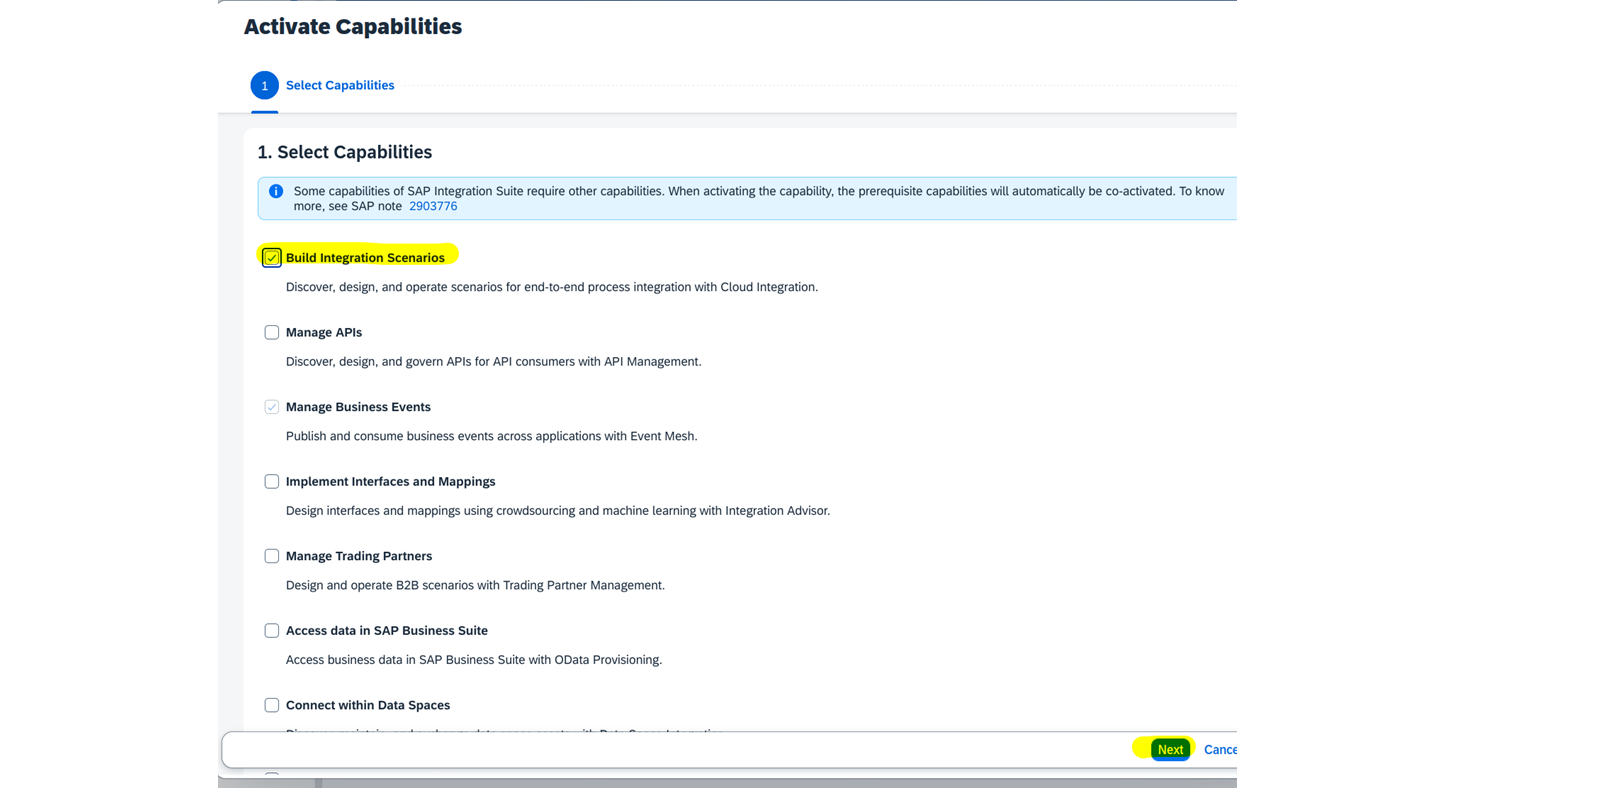Click the Manage Business Events label
Image resolution: width=1600 pixels, height=788 pixels.
coord(358,407)
